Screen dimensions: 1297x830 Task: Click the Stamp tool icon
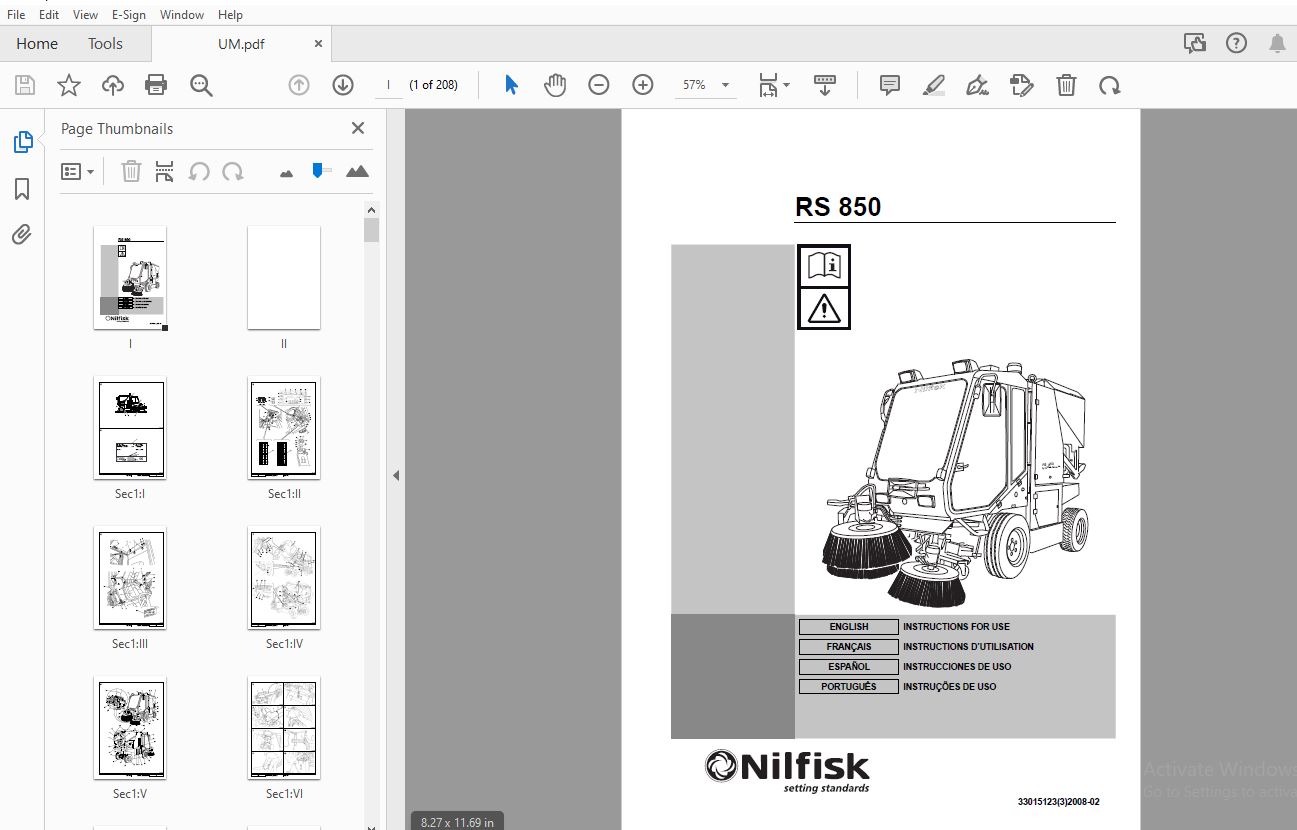pos(1022,85)
